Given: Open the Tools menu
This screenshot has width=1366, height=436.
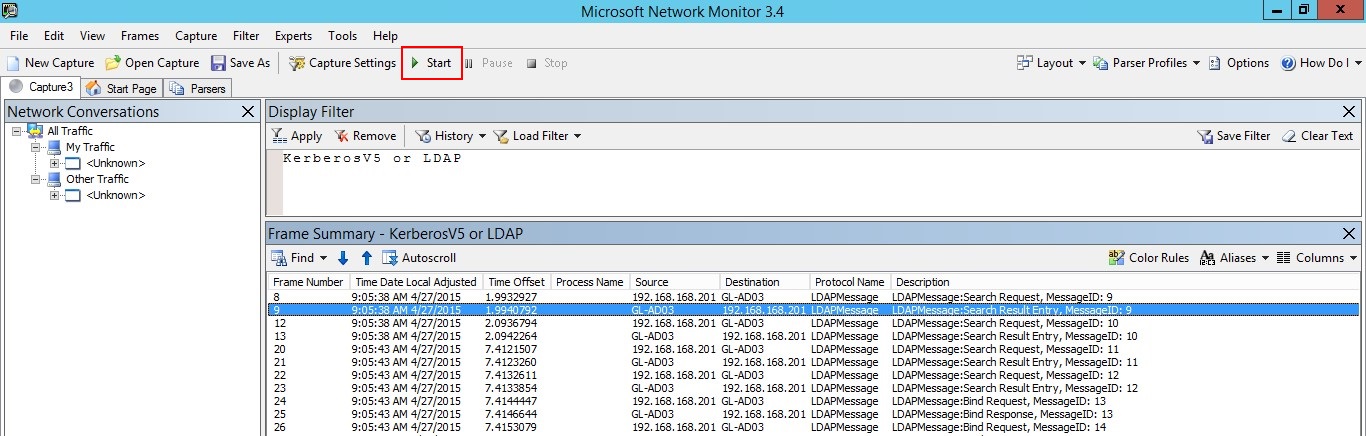Looking at the screenshot, I should coord(342,36).
